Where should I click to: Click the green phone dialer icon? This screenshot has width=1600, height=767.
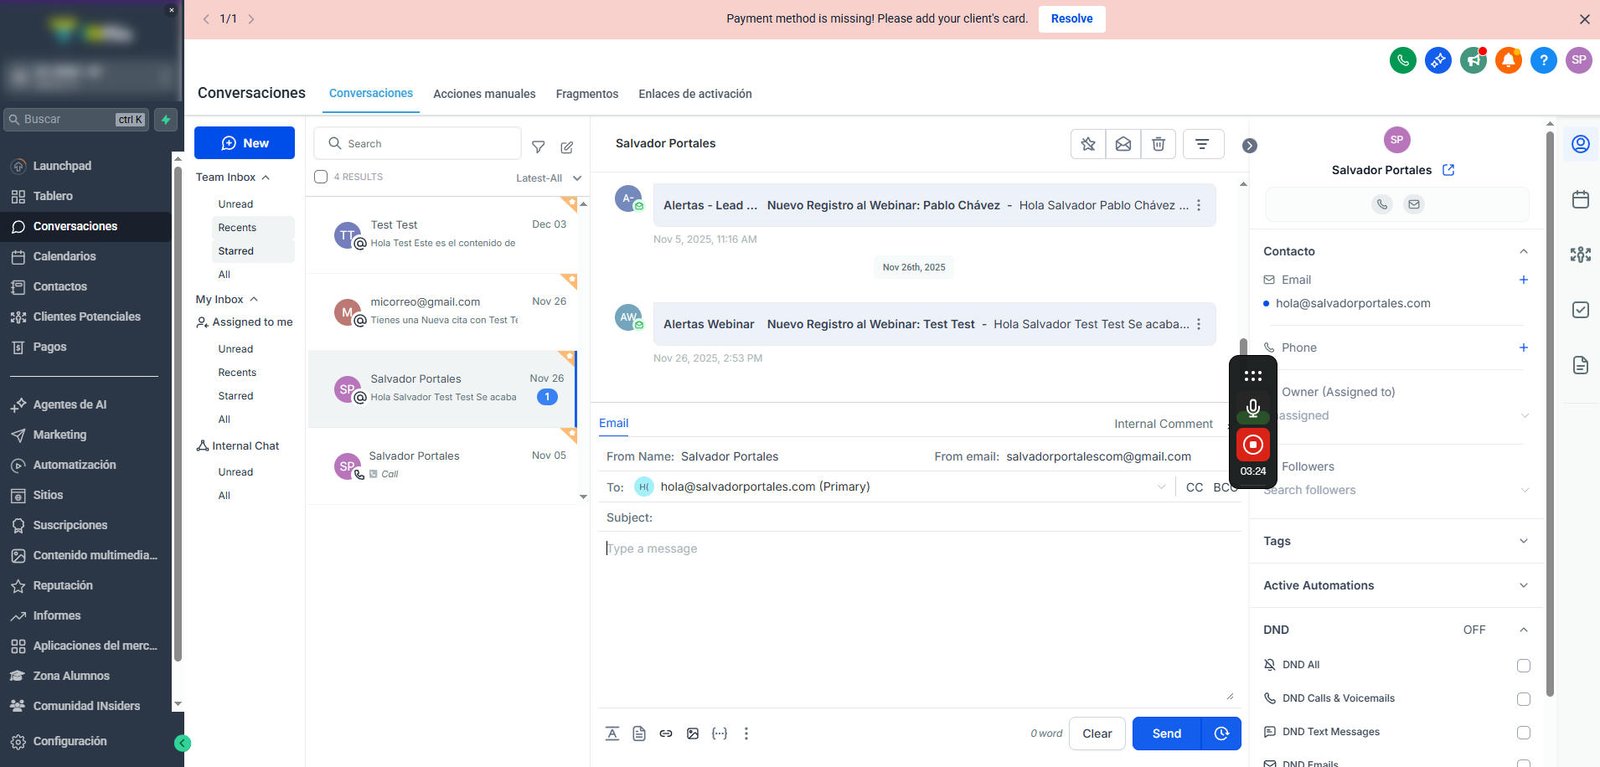pyautogui.click(x=1403, y=60)
